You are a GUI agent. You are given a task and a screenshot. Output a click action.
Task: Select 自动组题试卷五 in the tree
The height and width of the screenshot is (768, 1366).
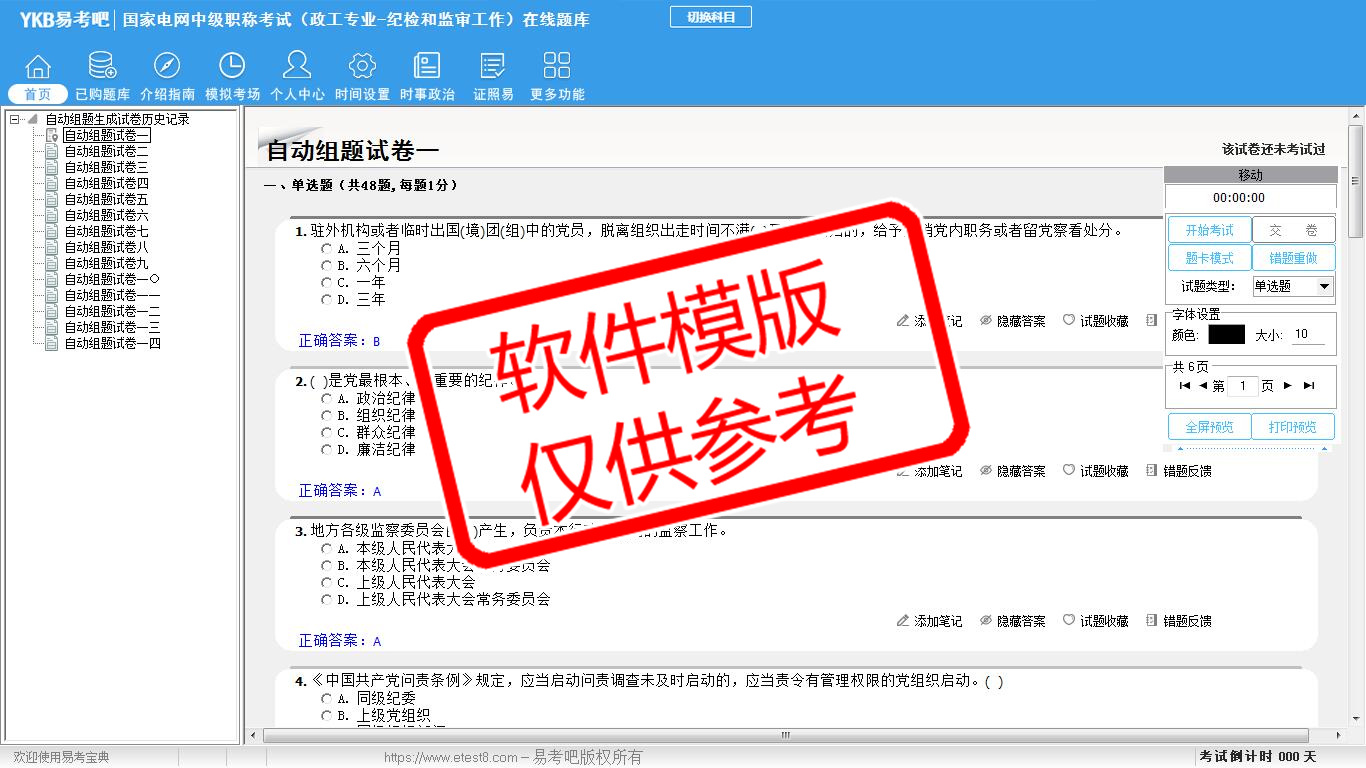(x=106, y=200)
